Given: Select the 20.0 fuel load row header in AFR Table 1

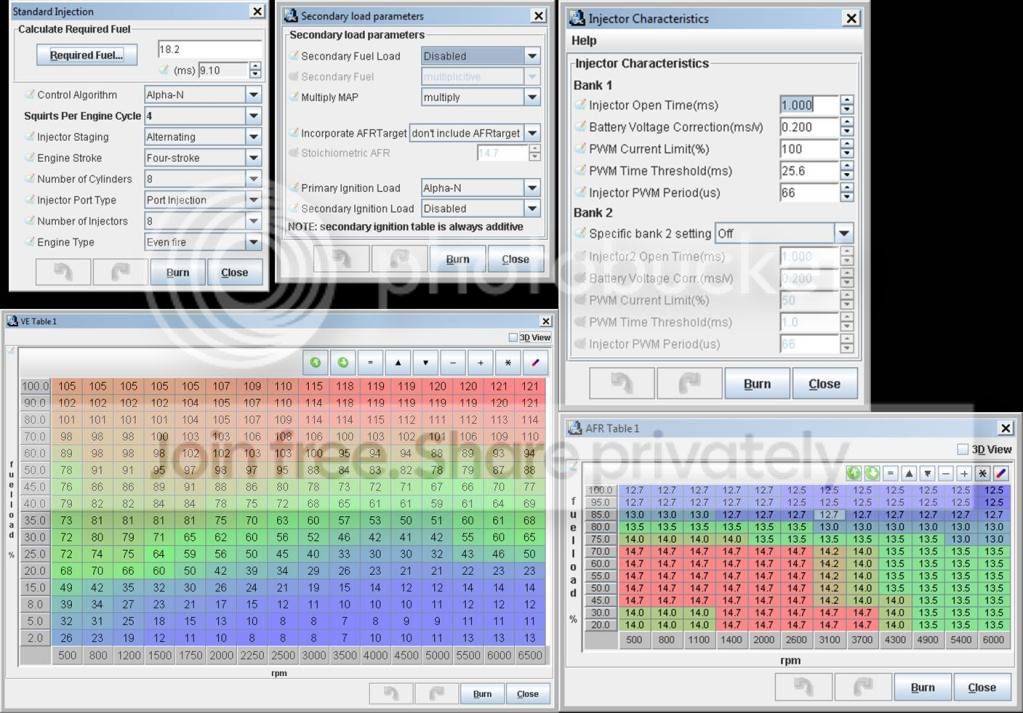Looking at the screenshot, I should click(x=600, y=625).
